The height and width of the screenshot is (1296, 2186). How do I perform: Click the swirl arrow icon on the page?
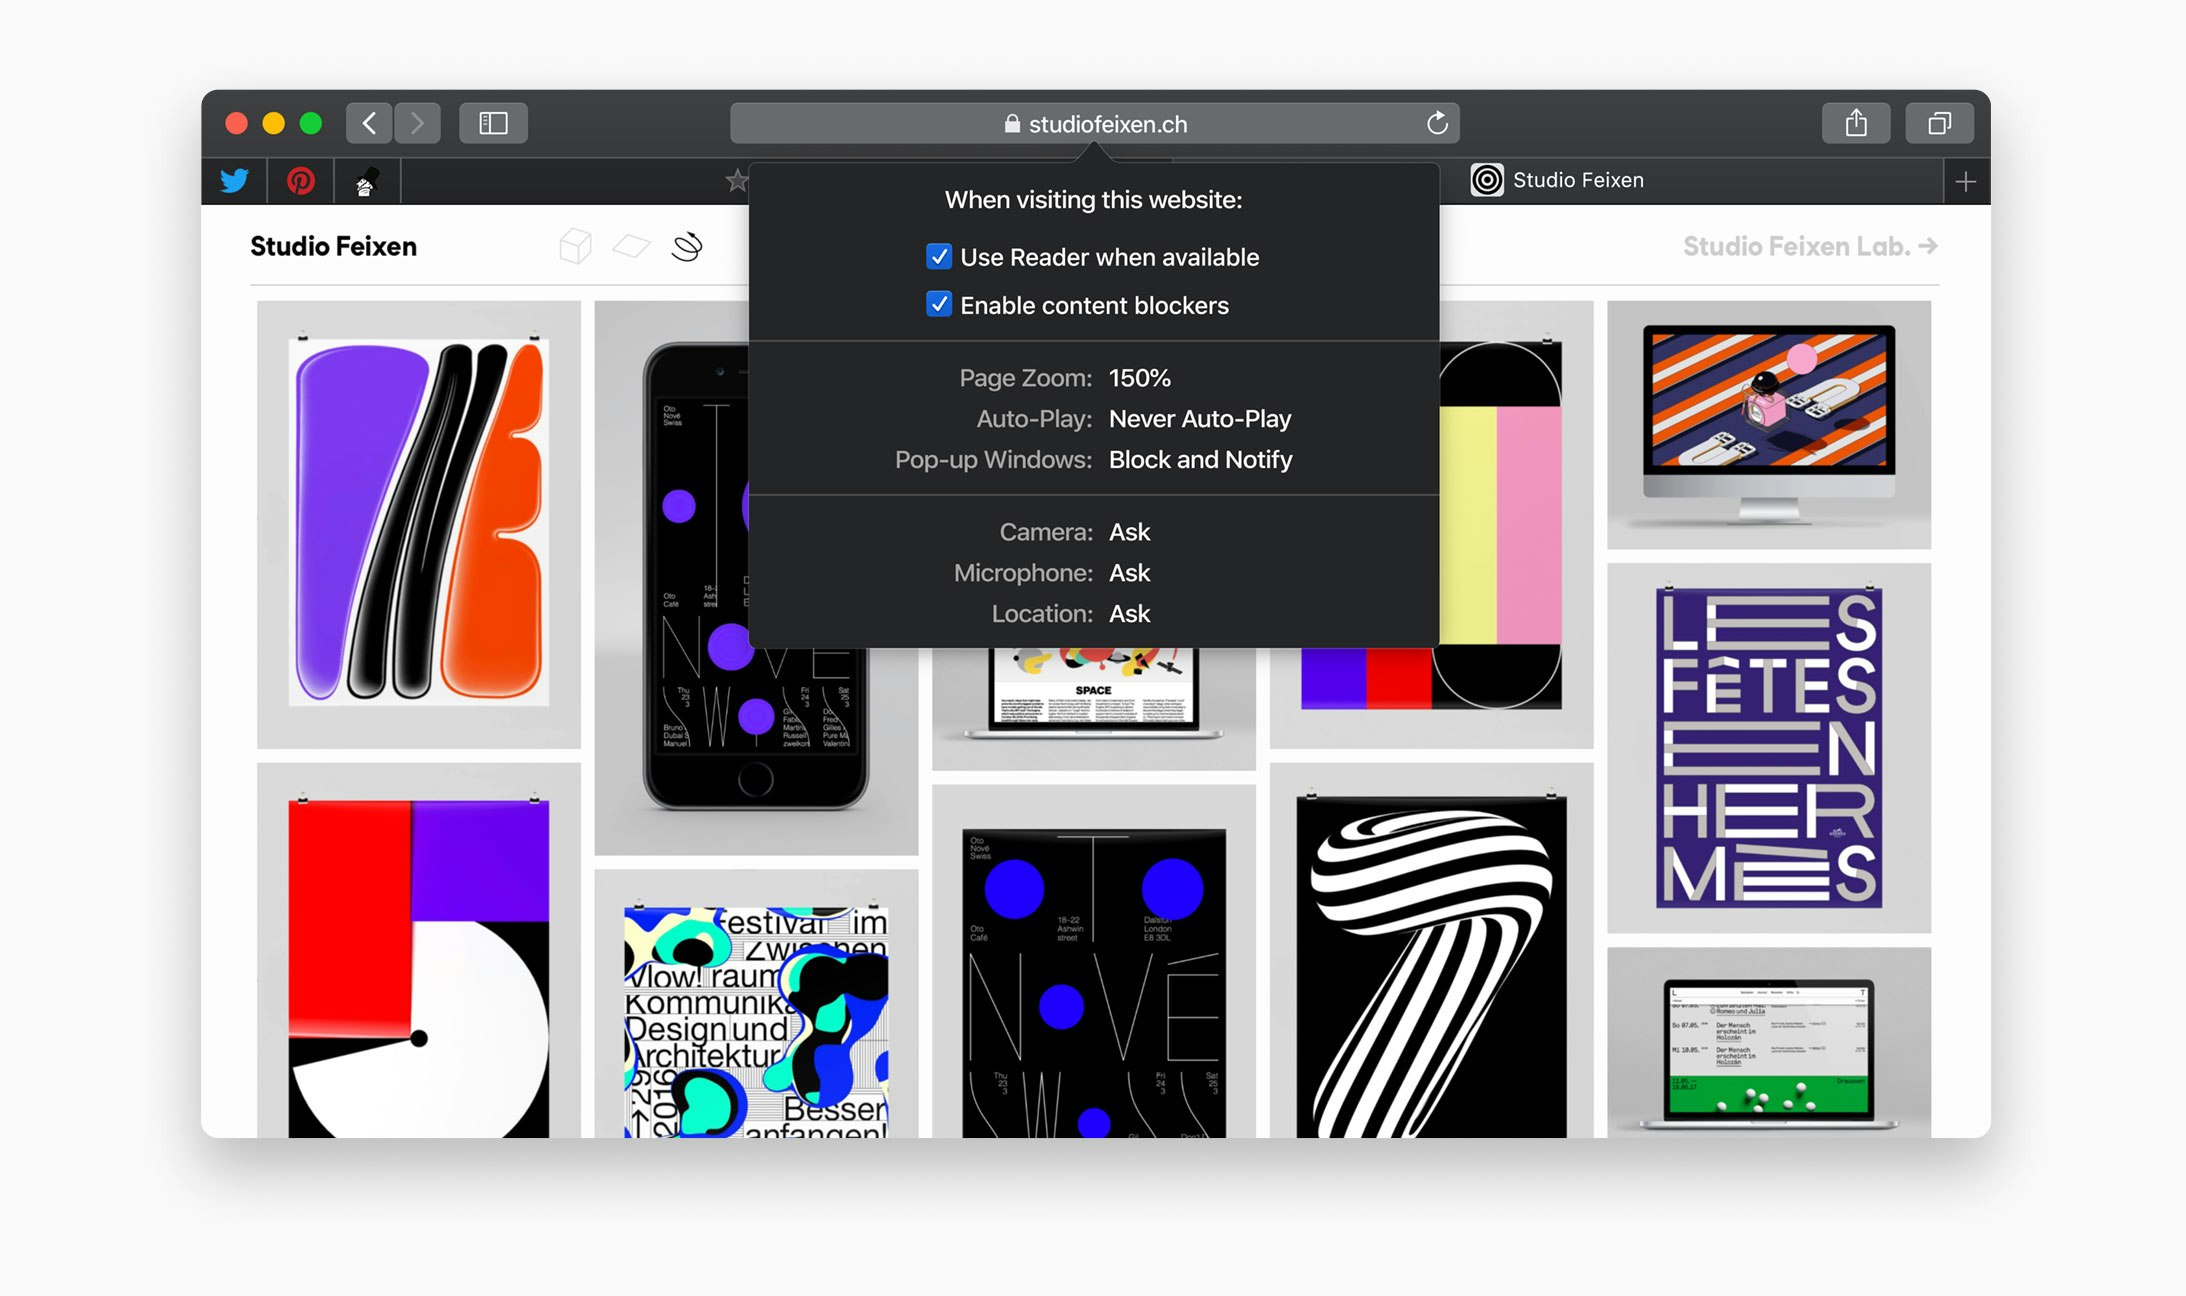(687, 245)
